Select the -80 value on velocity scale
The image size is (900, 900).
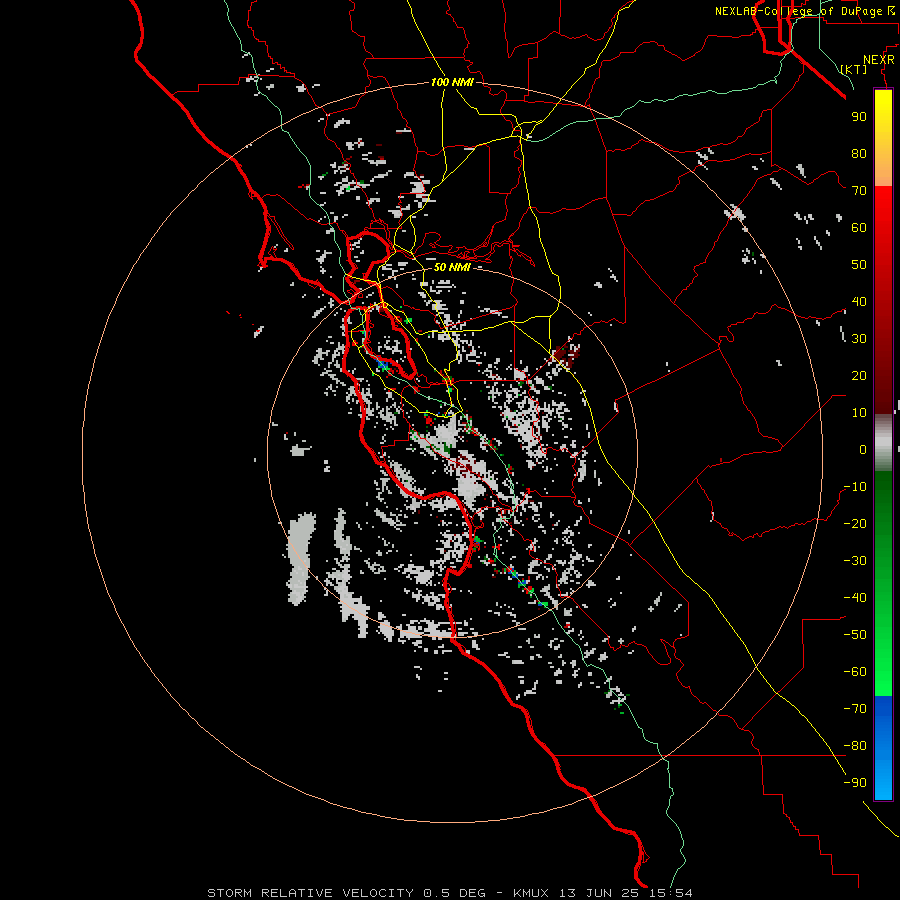point(855,746)
